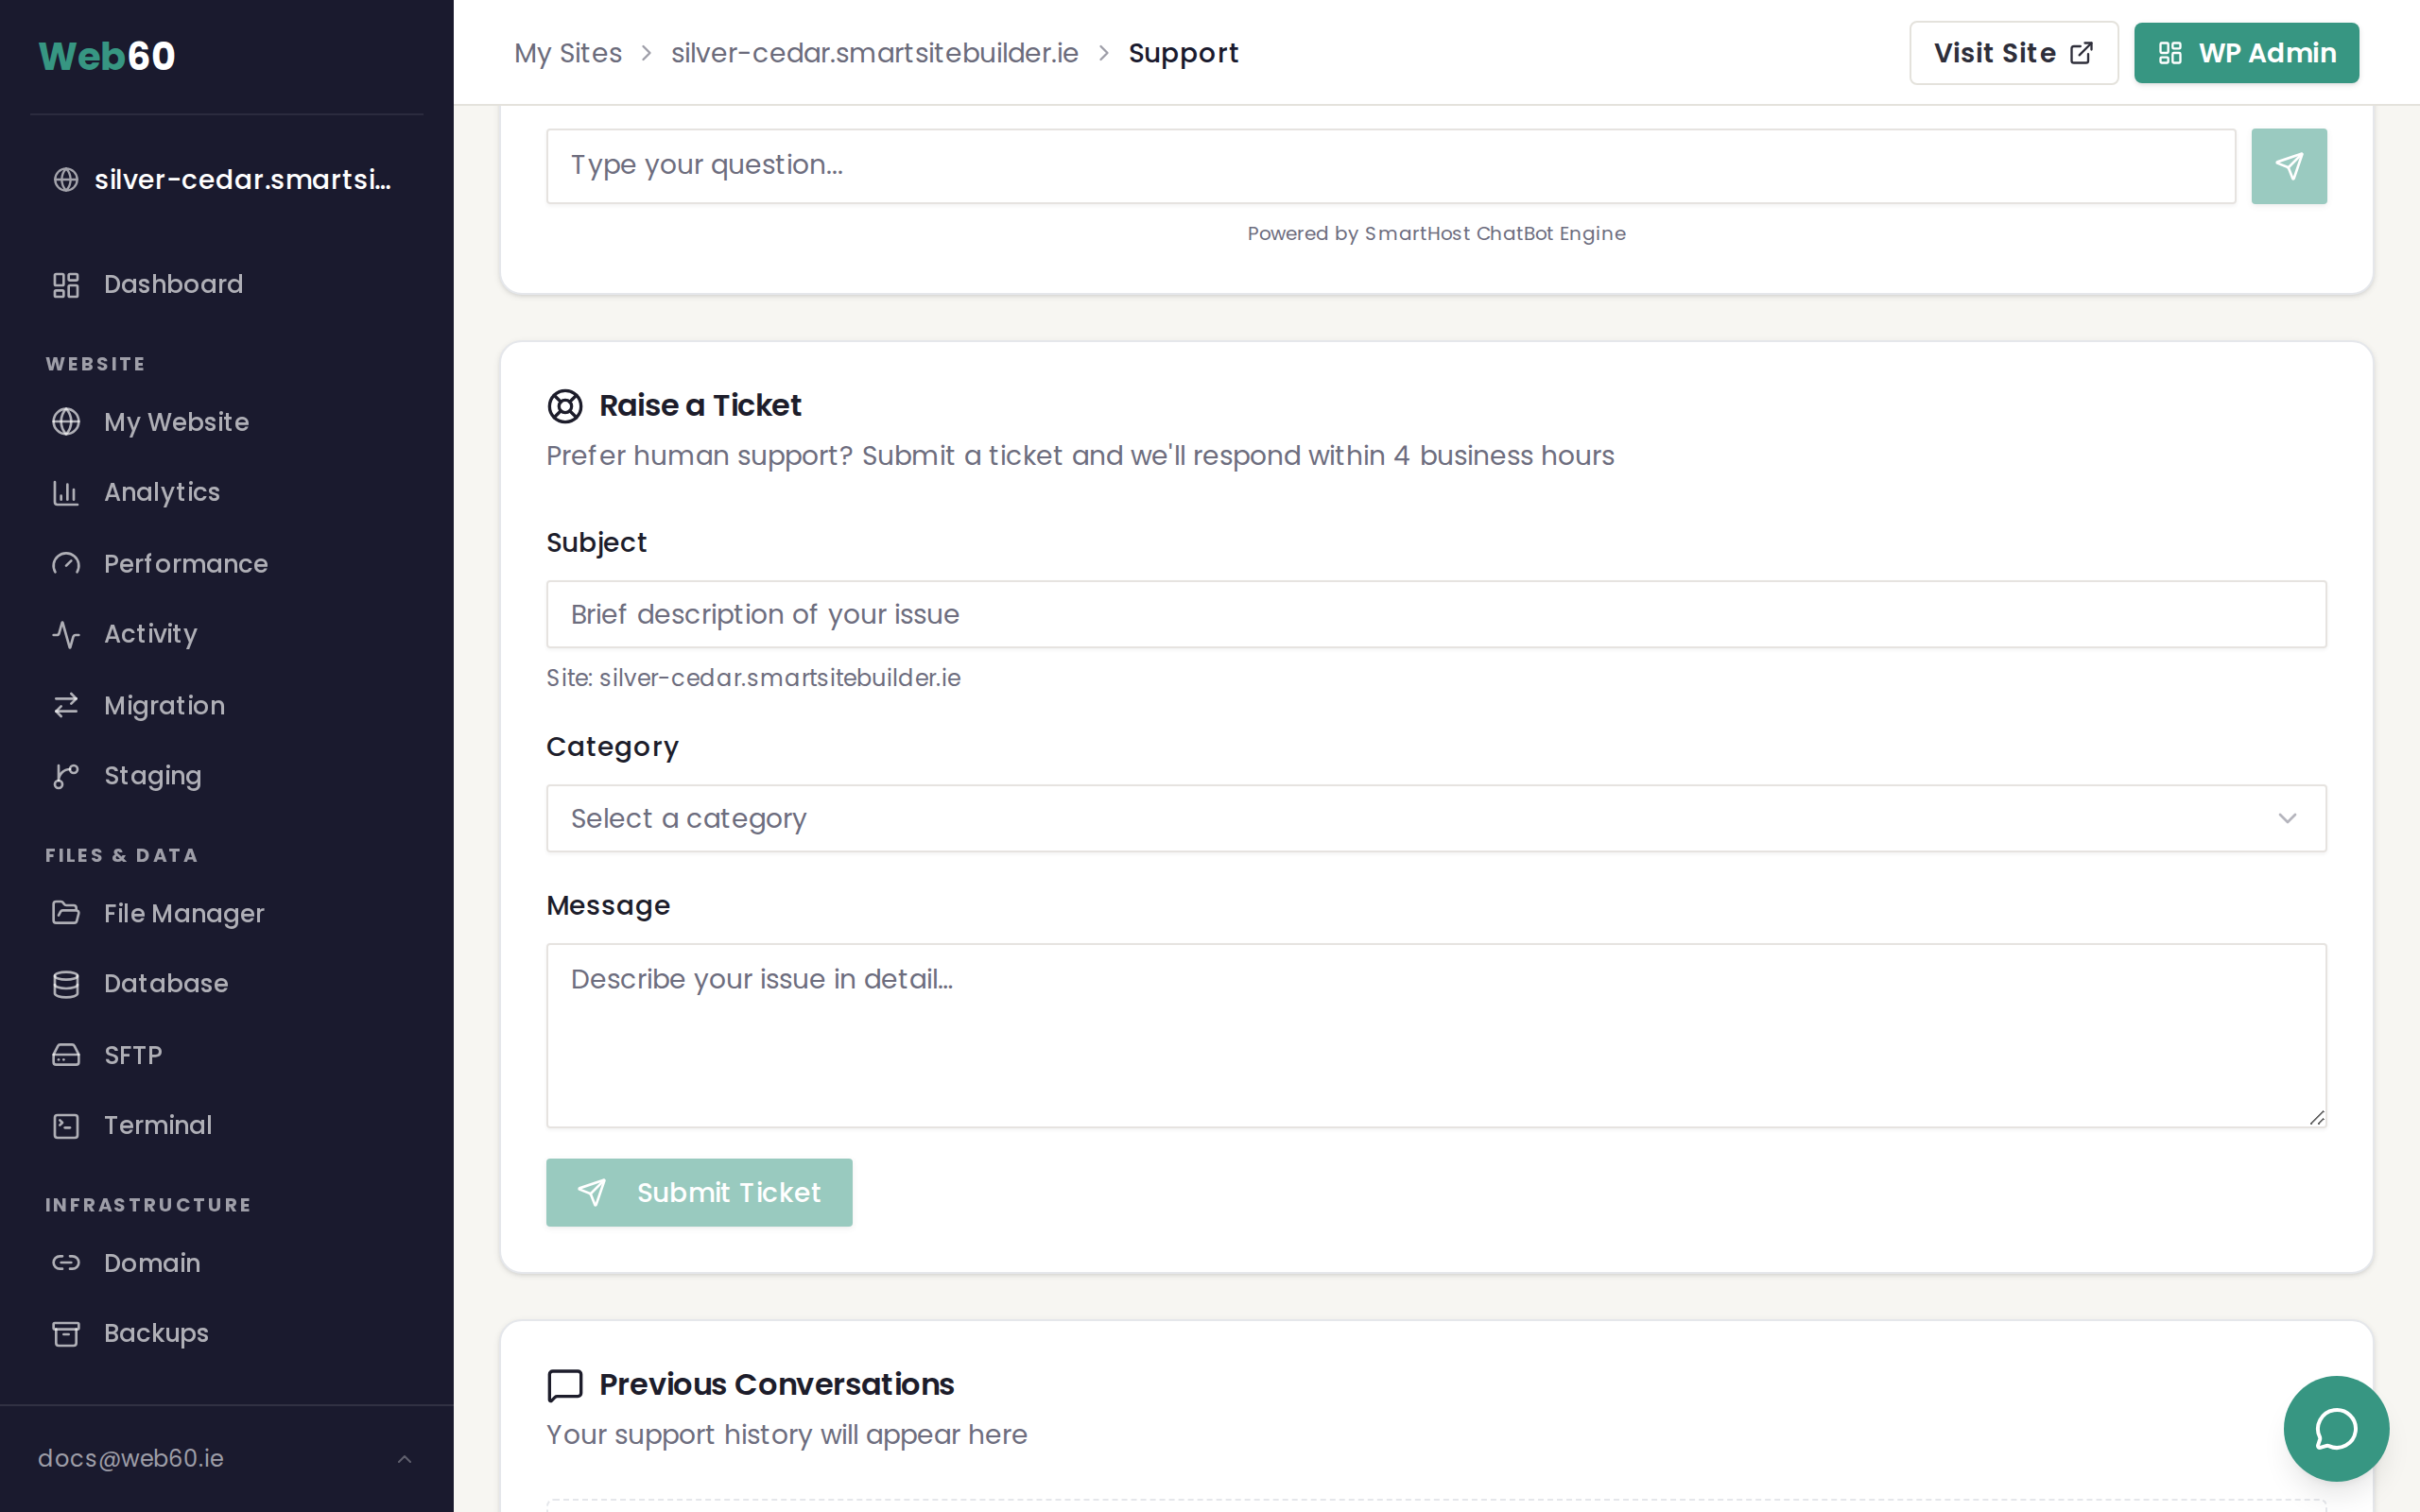
Task: Click the WP Admin button
Action: 2245,53
